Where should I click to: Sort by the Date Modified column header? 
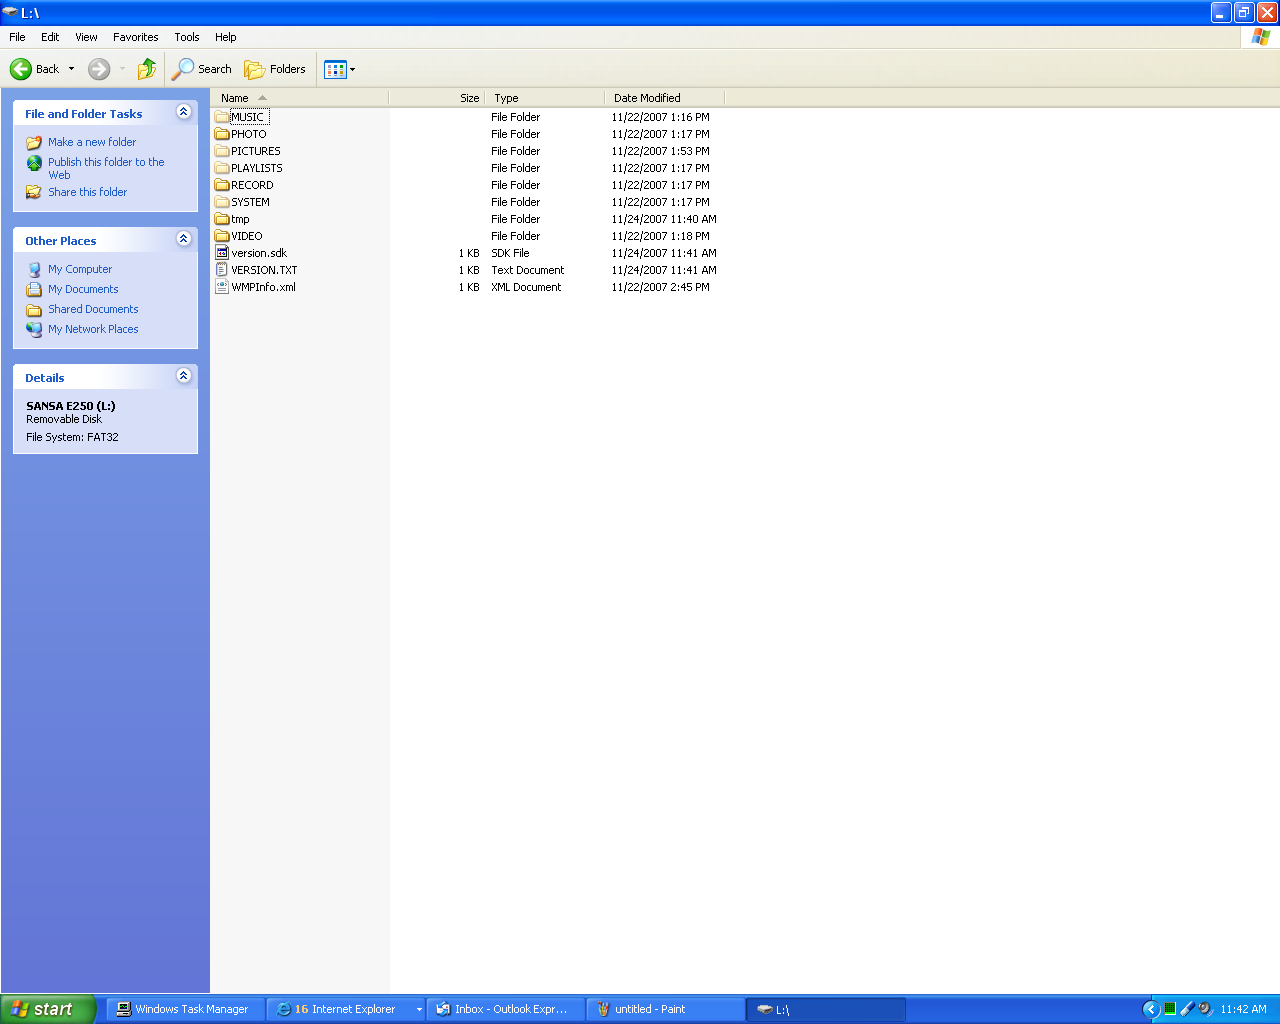[646, 98]
